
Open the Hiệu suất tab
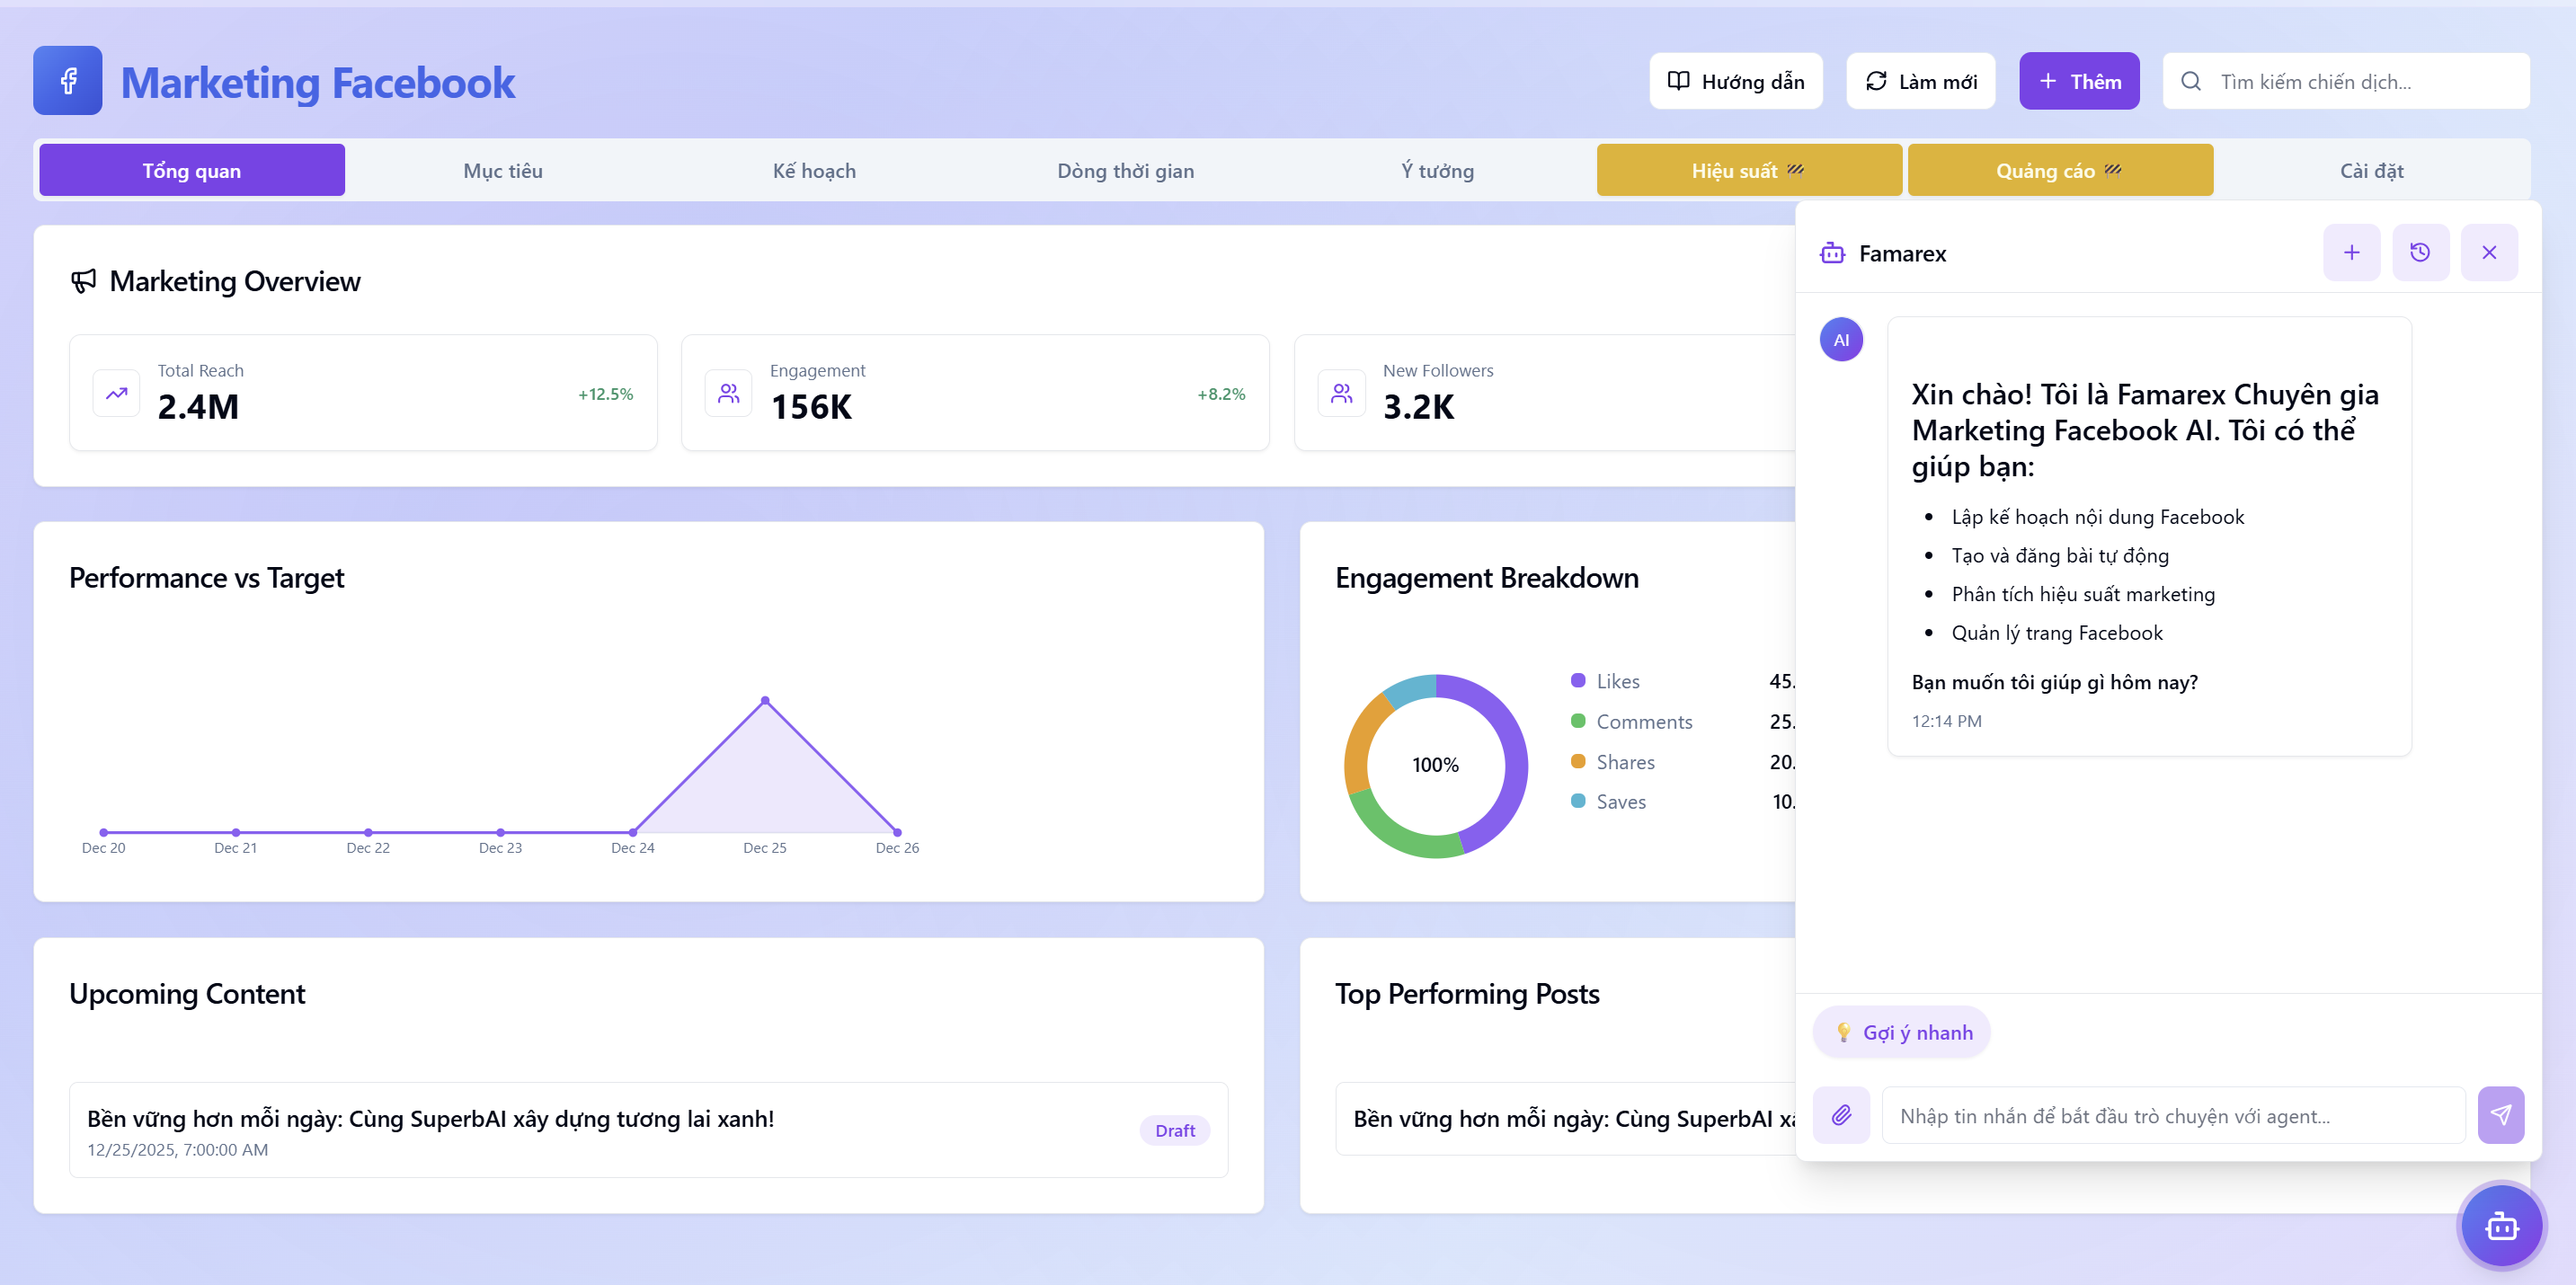pyautogui.click(x=1749, y=170)
